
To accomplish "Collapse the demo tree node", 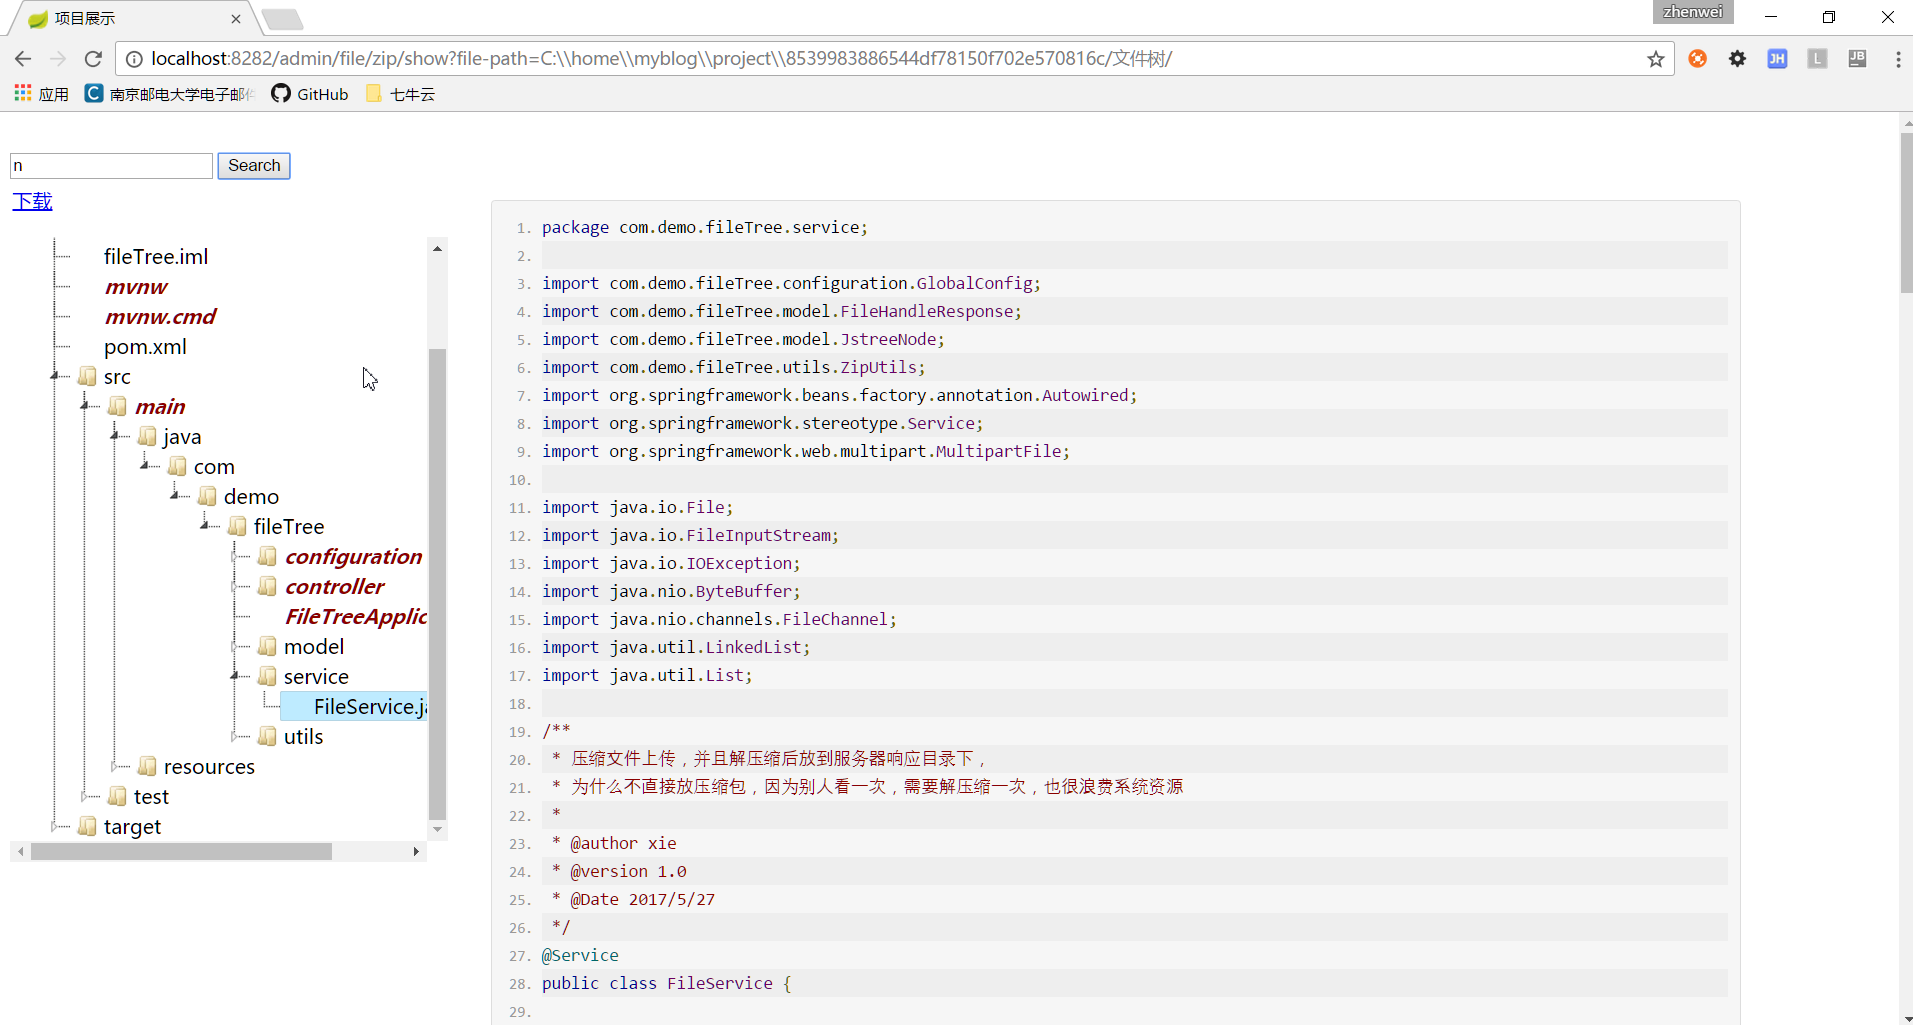I will click(x=175, y=496).
